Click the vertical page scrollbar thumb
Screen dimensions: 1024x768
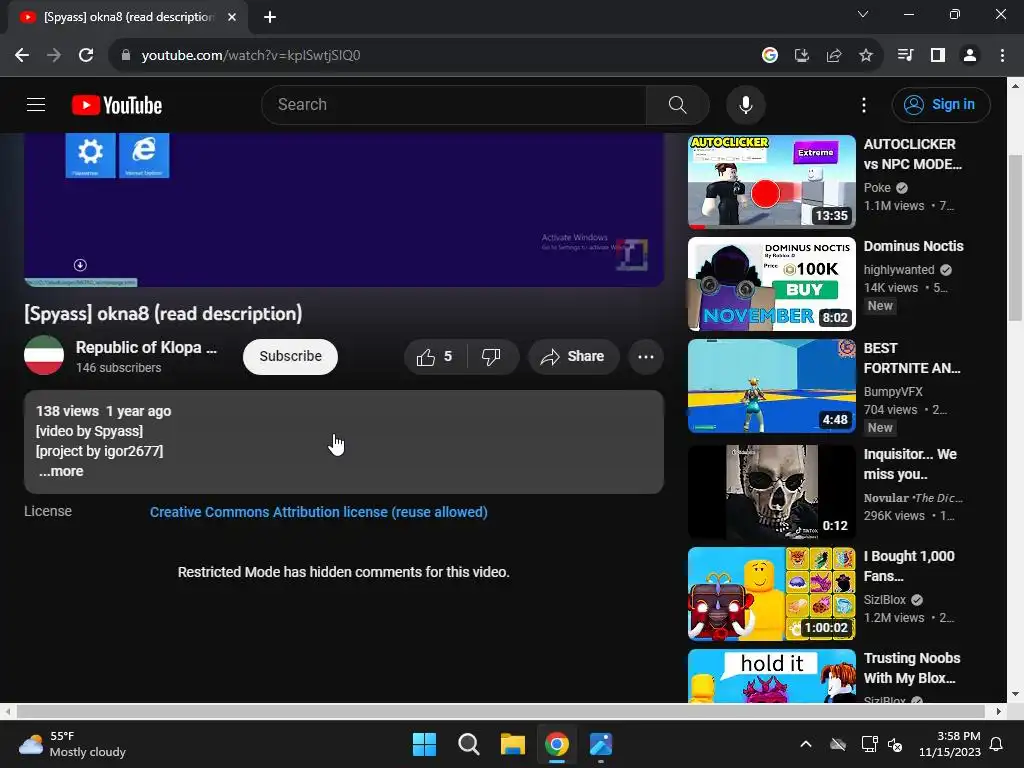coord(1015,238)
